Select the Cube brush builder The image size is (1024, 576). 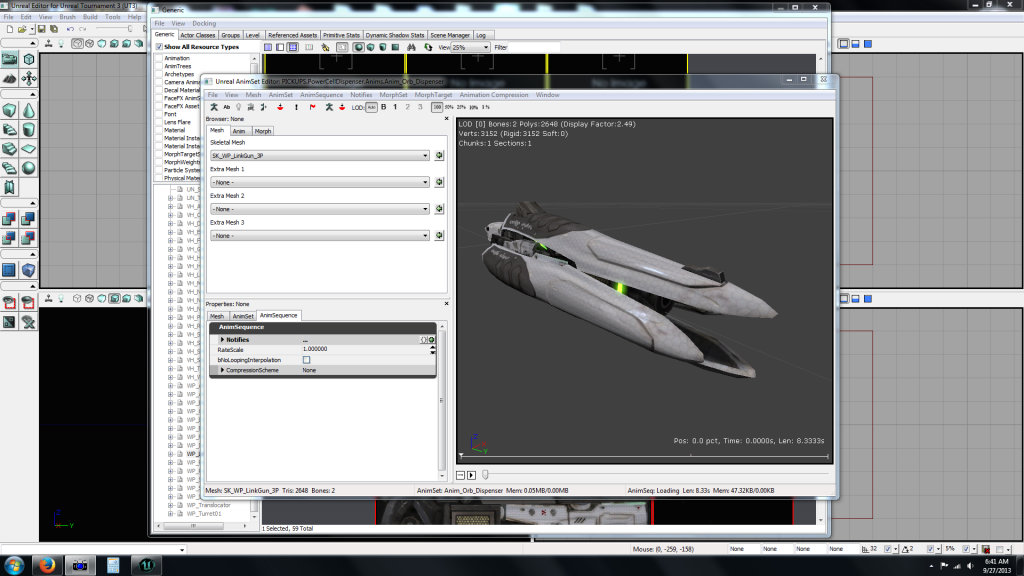(x=10, y=110)
